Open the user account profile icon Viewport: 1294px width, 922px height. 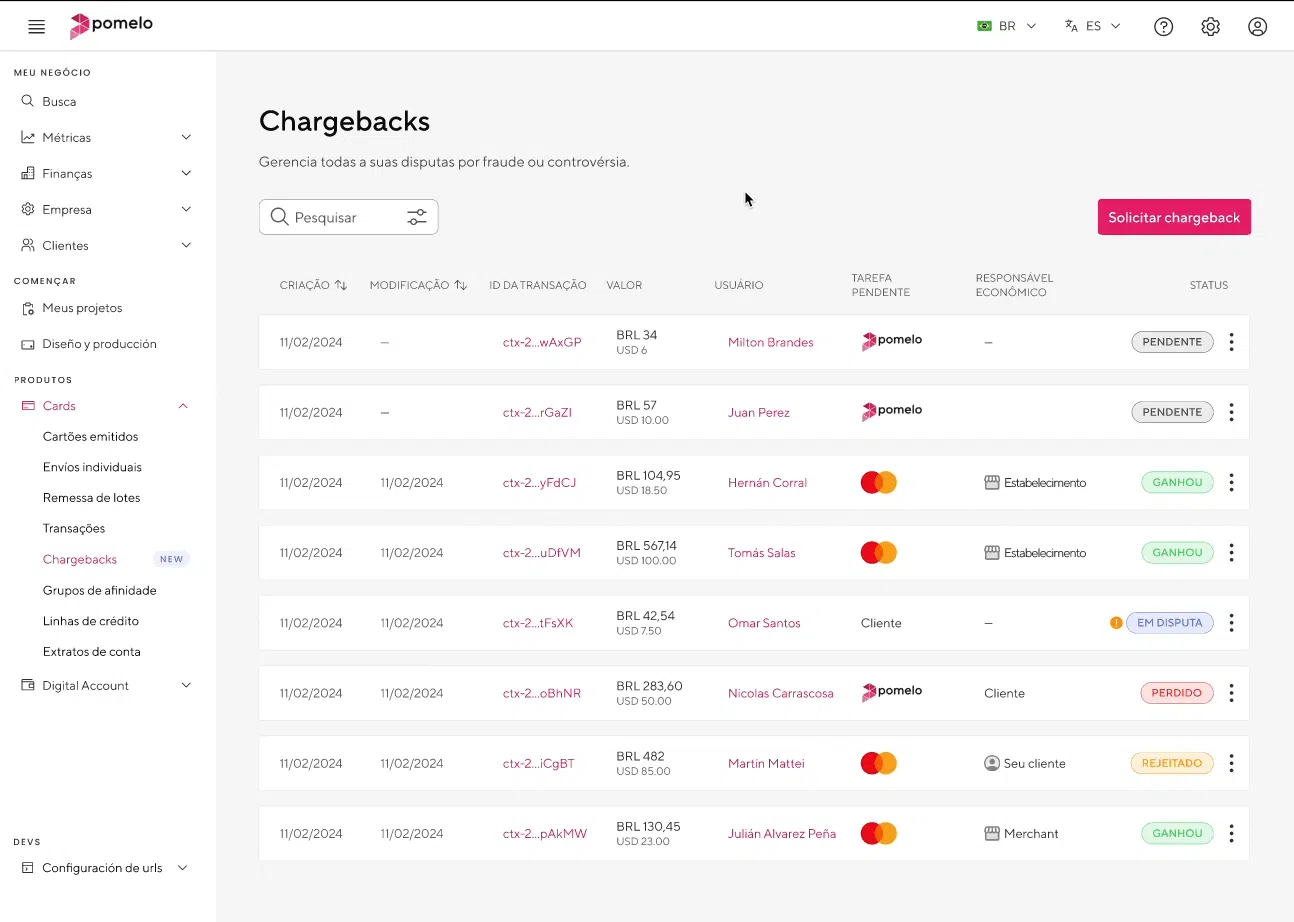tap(1257, 26)
